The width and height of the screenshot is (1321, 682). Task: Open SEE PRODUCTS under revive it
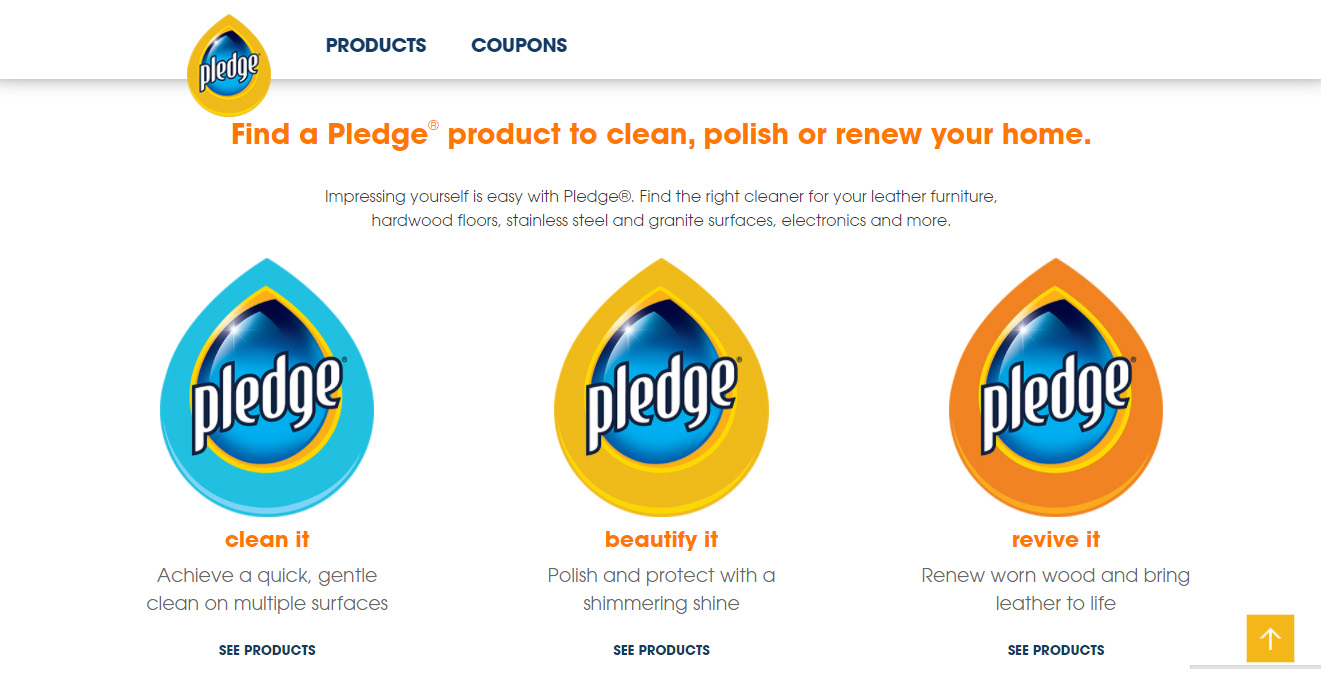pos(1056,650)
